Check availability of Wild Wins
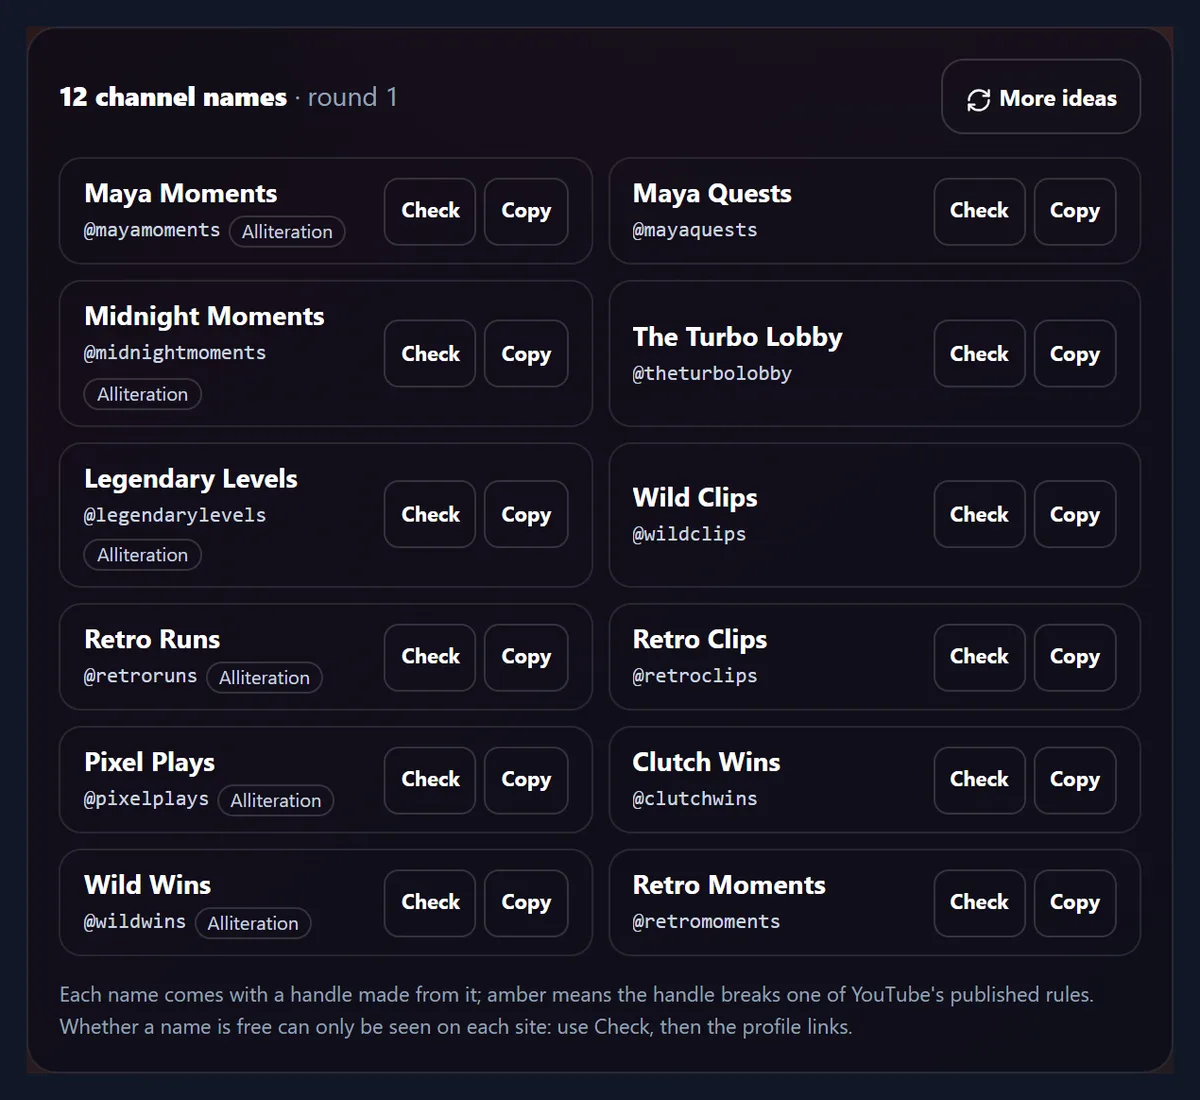The height and width of the screenshot is (1100, 1200). tap(430, 903)
